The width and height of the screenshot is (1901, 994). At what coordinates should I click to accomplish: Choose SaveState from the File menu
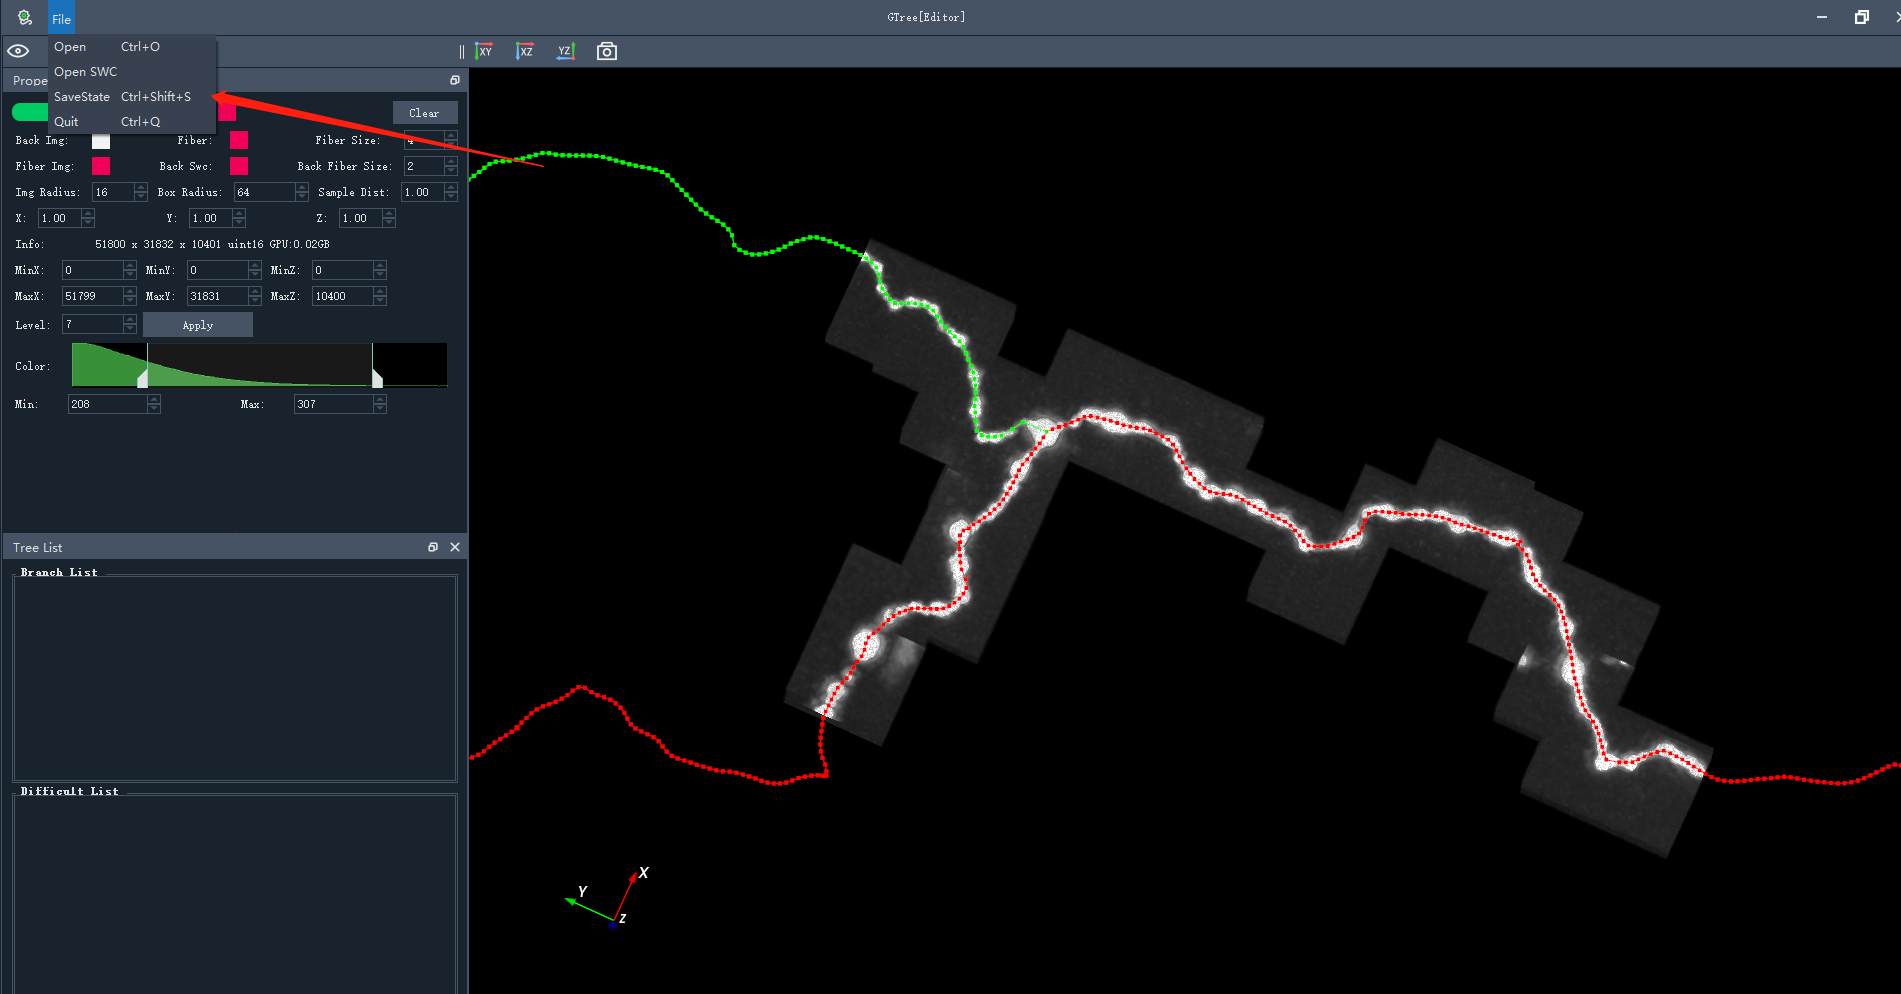[82, 97]
